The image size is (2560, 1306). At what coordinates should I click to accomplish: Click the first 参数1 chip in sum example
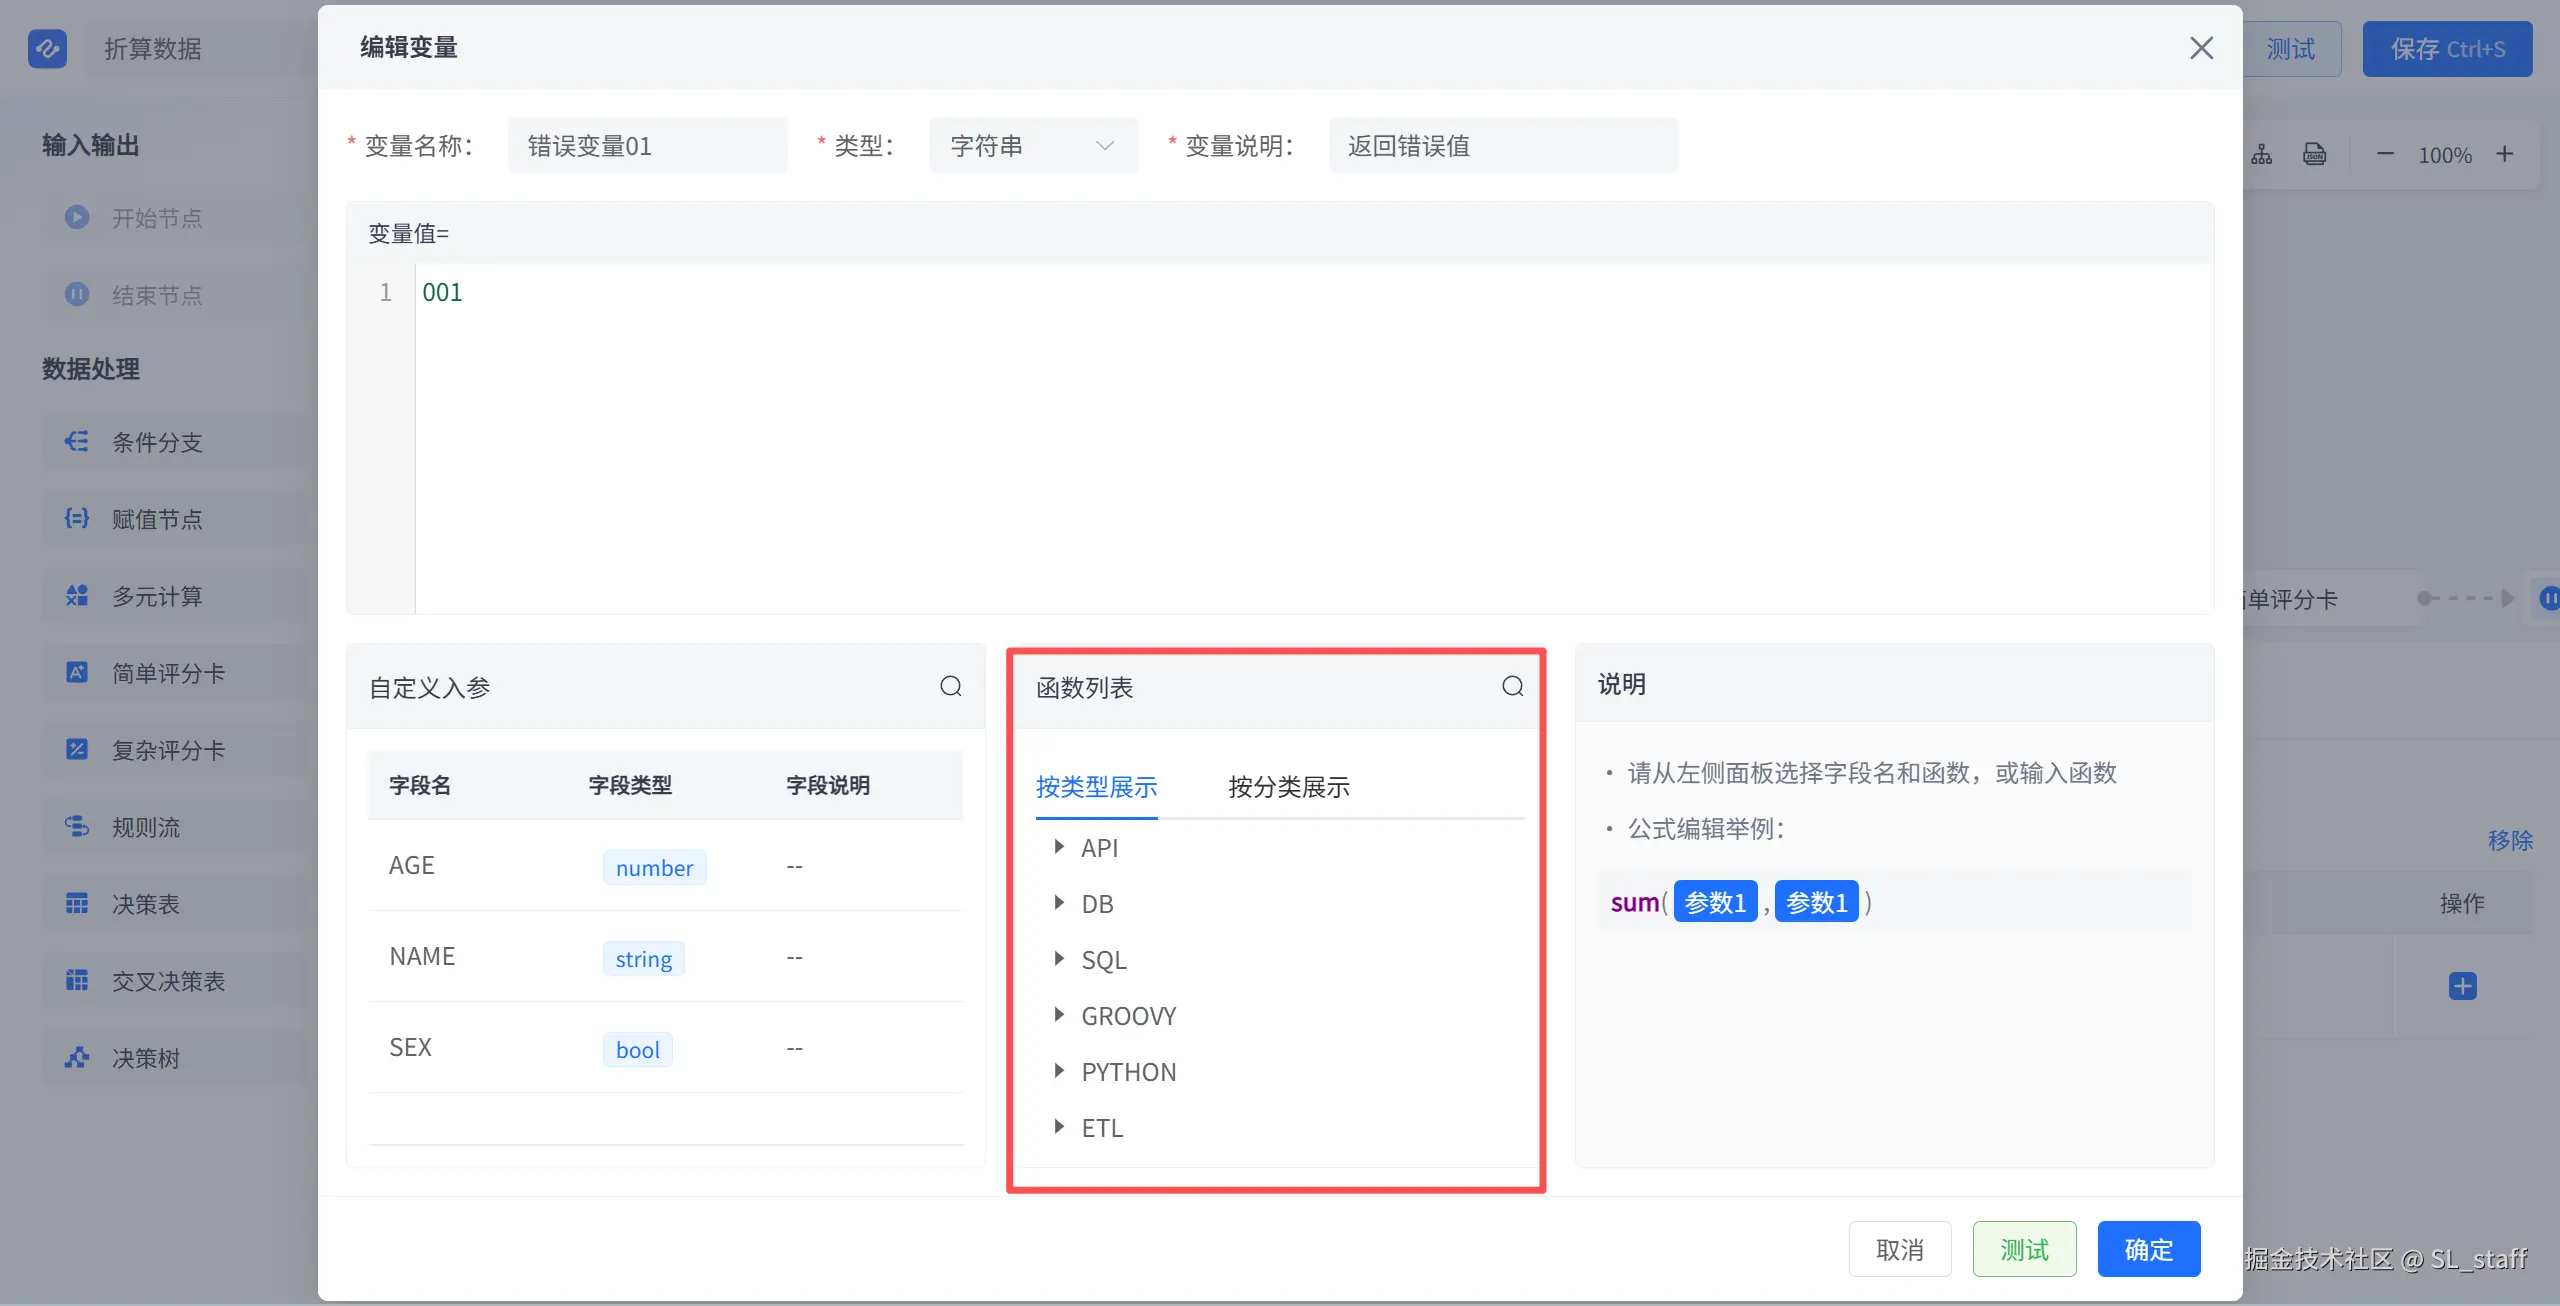1715,902
